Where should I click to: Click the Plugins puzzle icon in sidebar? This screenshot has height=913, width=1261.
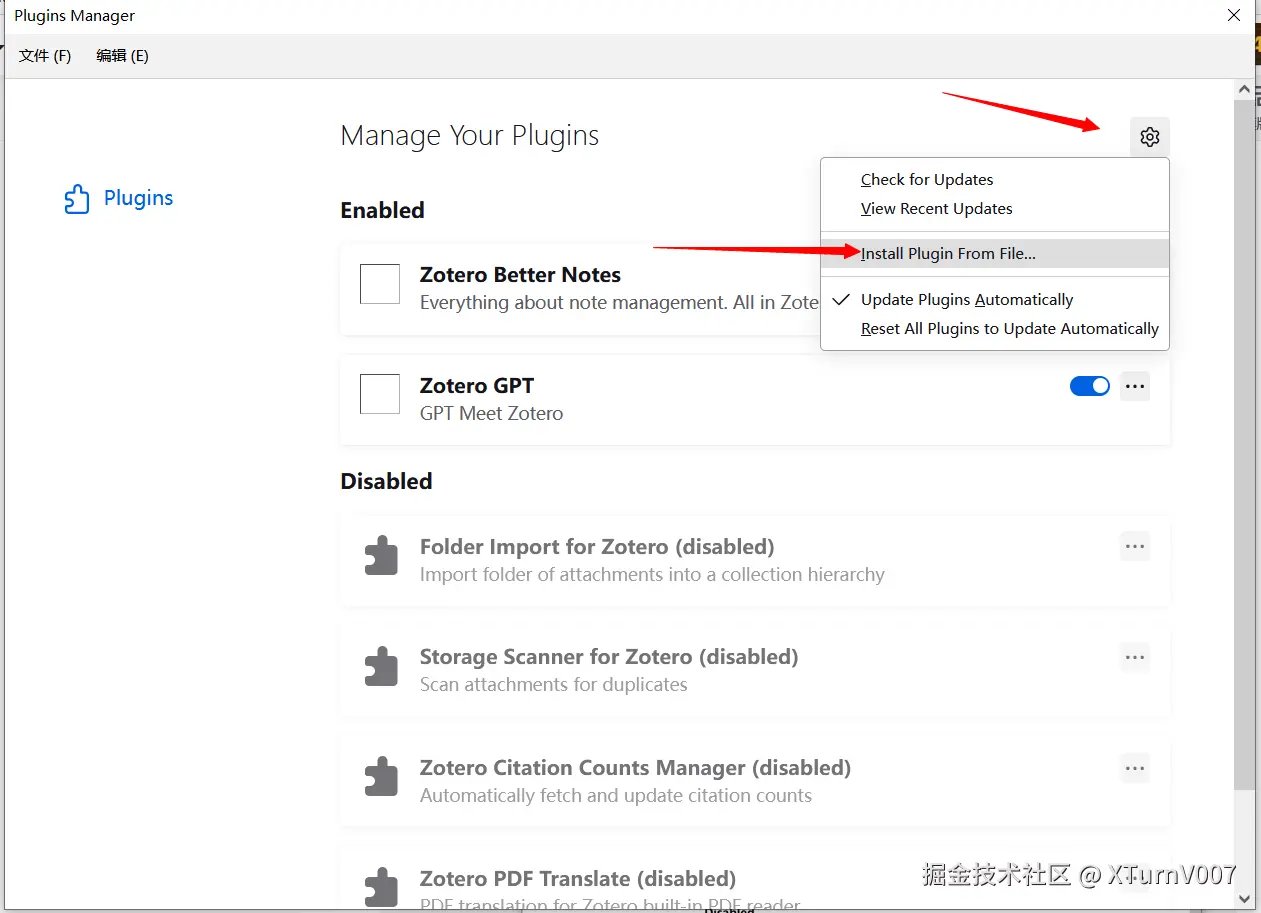(77, 199)
